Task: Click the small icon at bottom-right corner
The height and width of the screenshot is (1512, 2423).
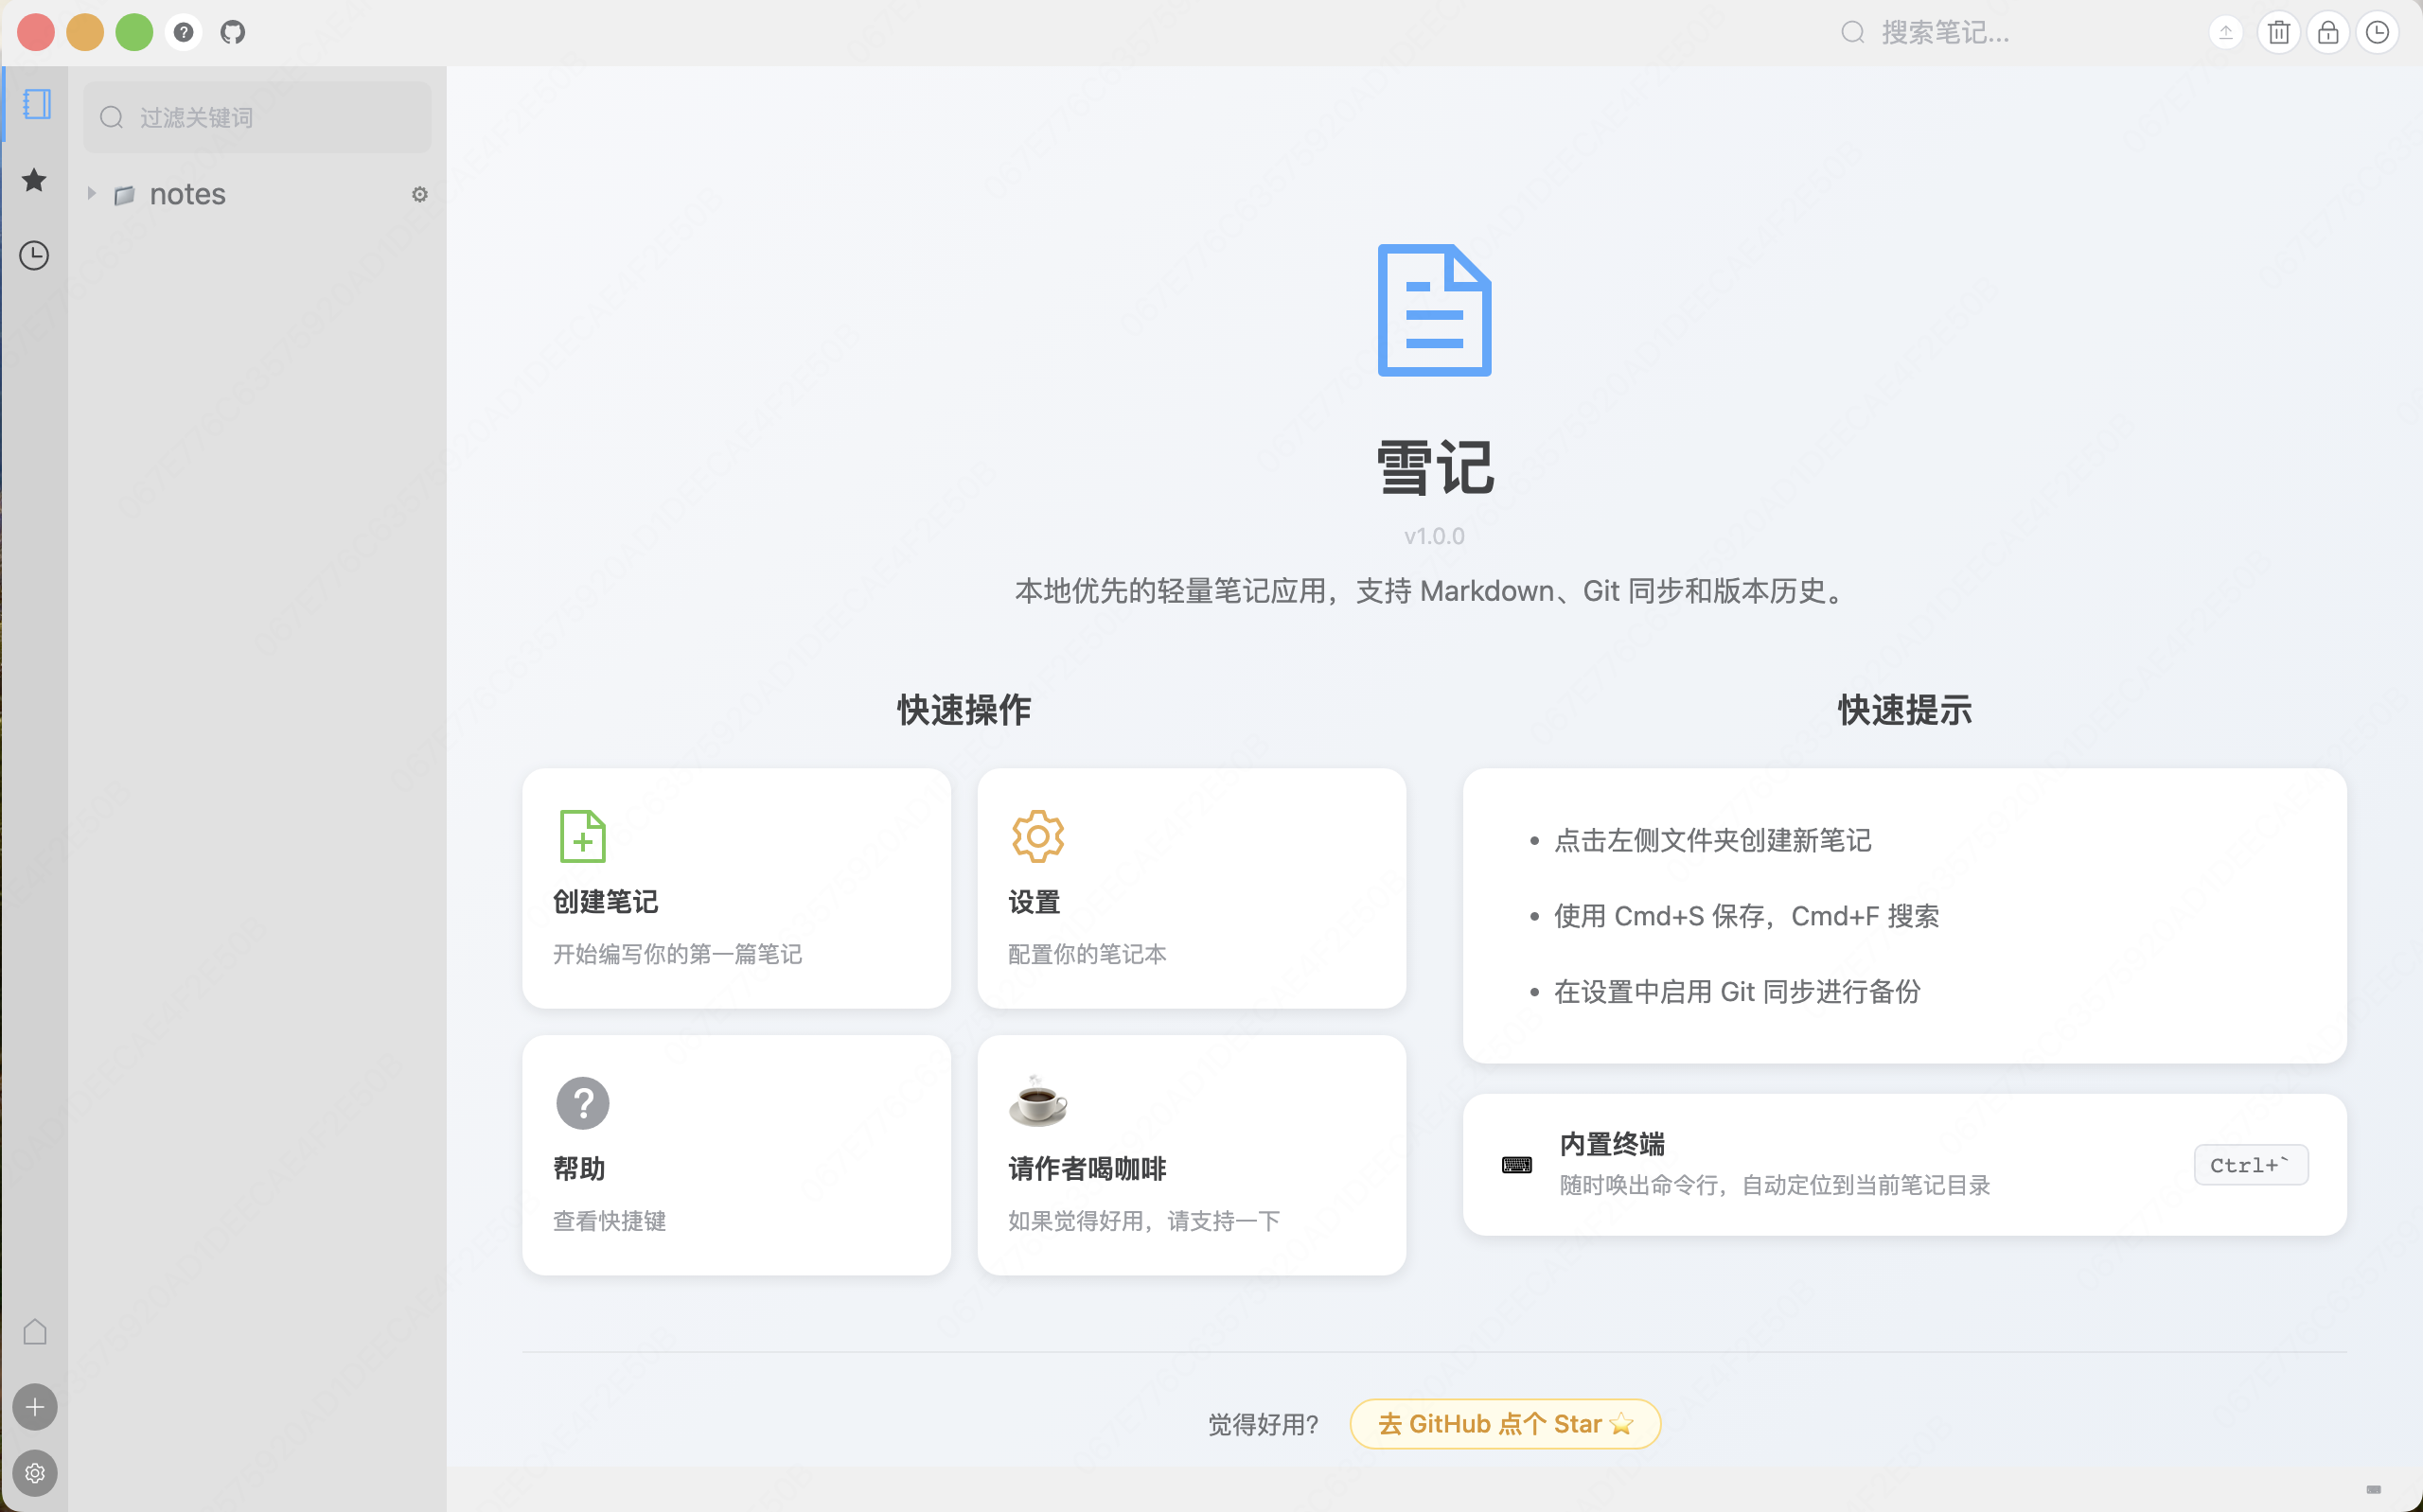Action: click(2374, 1489)
